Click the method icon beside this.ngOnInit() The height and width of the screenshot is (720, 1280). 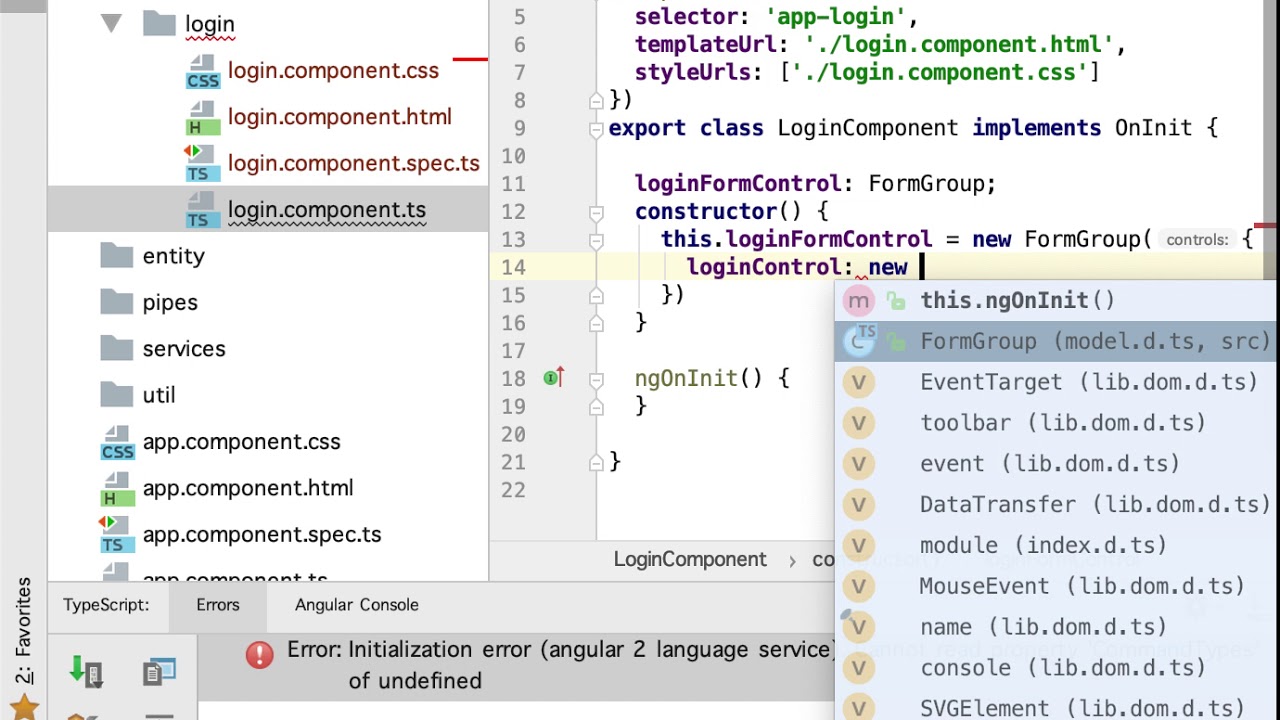pos(859,300)
